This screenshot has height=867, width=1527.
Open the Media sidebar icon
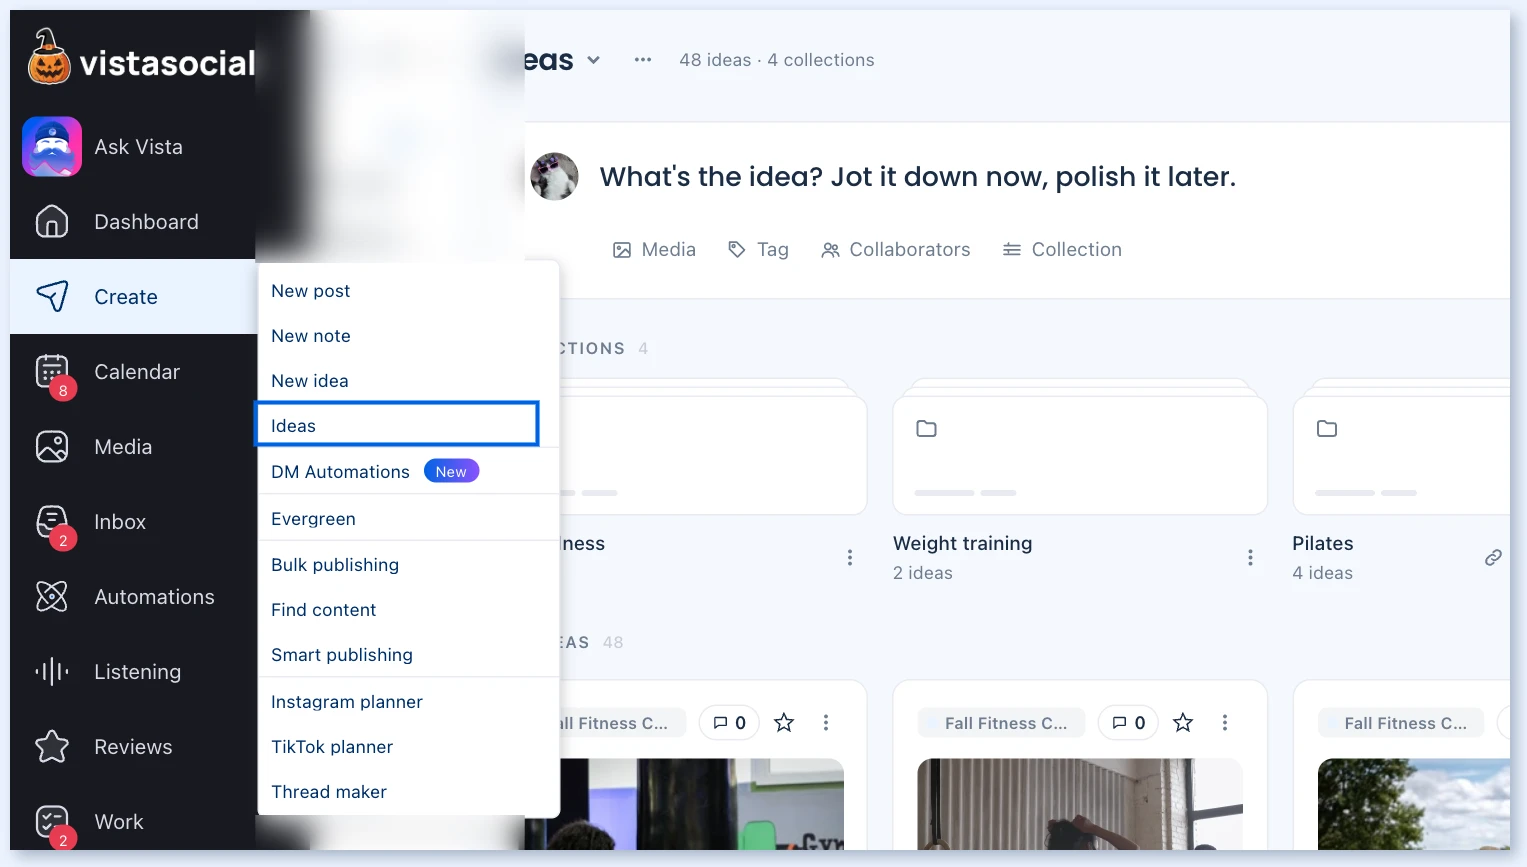click(52, 447)
